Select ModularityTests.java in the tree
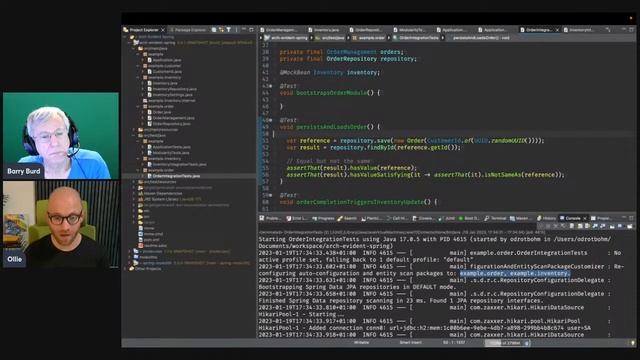Image resolution: width=640 pixels, height=360 pixels. (x=168, y=153)
